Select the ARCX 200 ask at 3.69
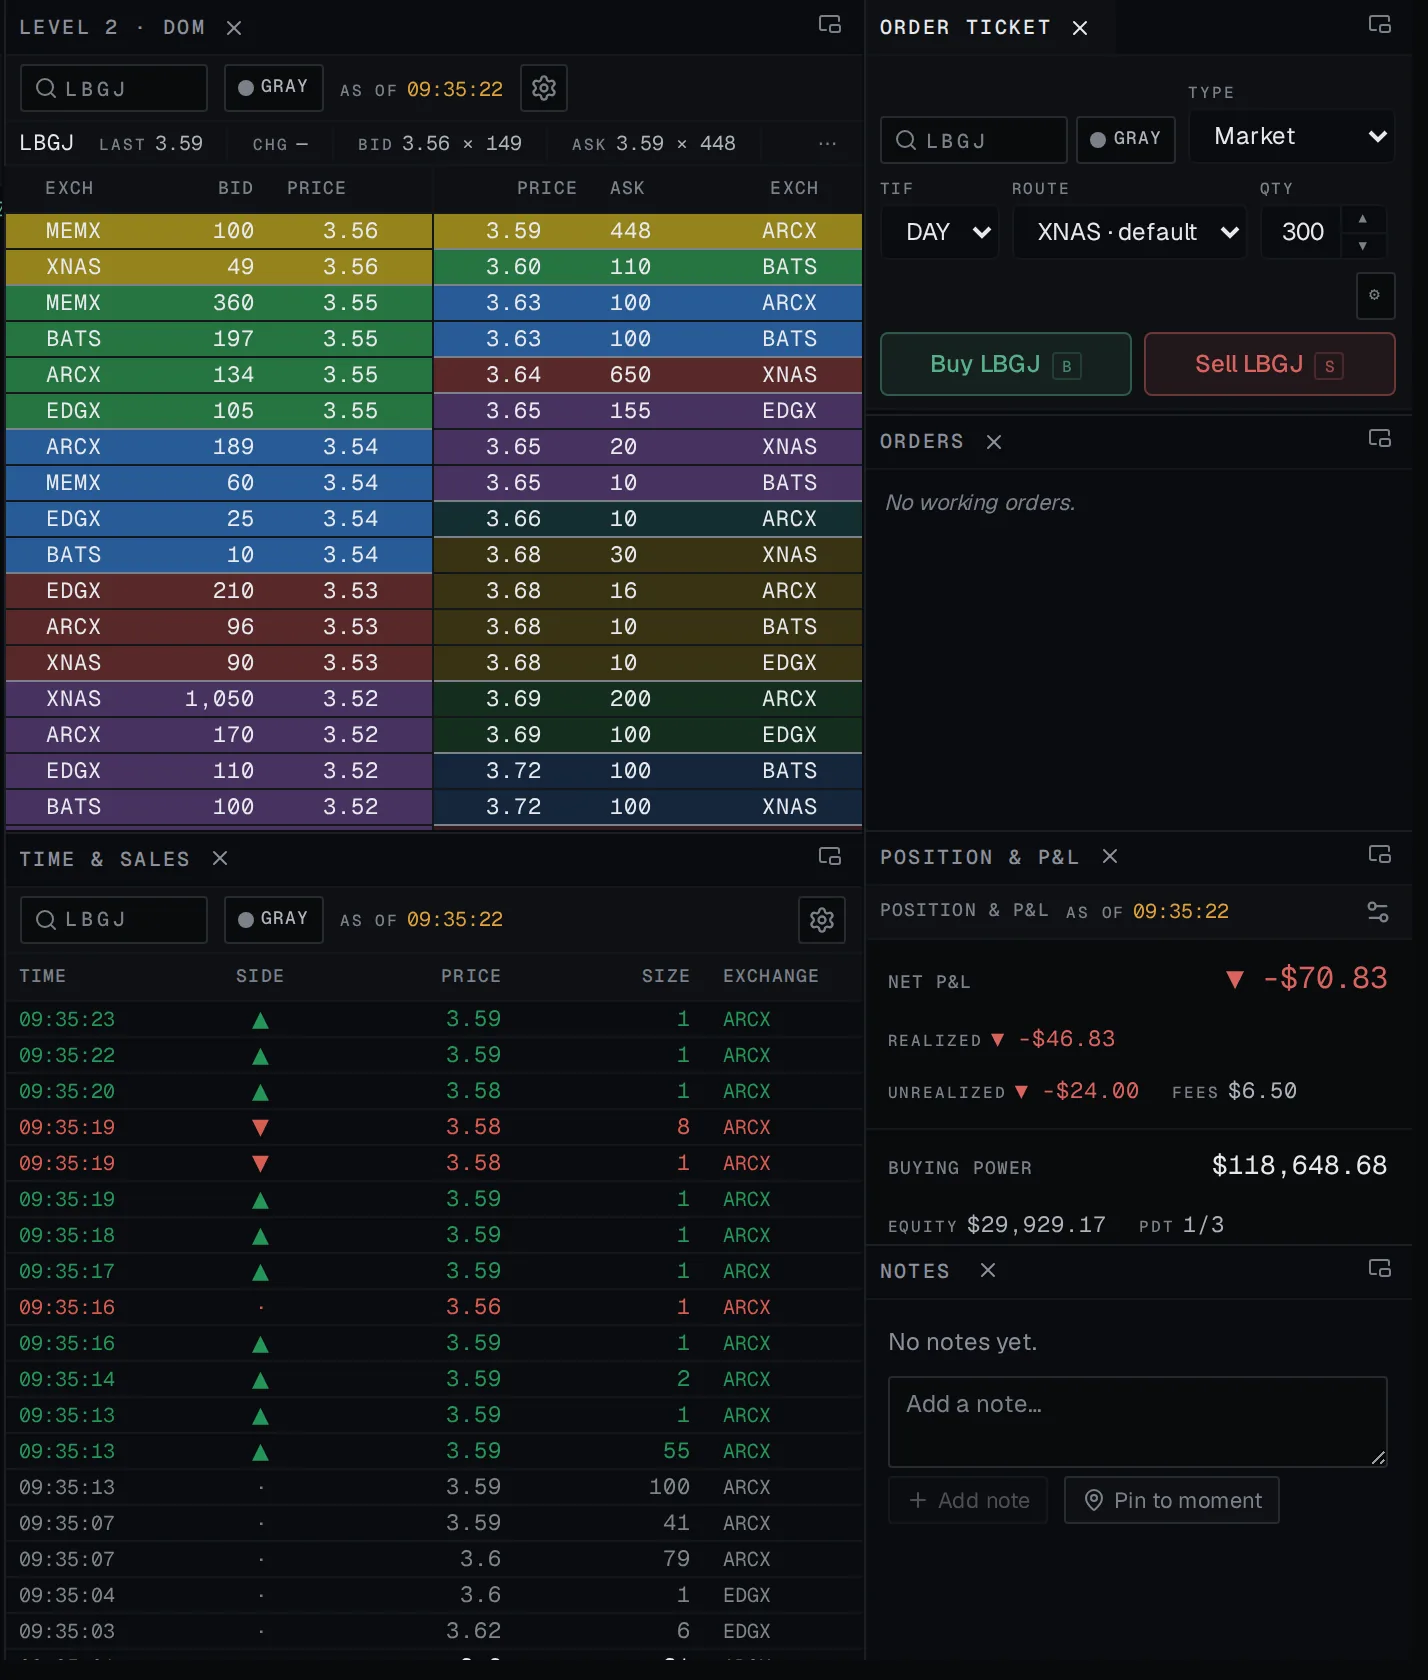The height and width of the screenshot is (1680, 1428). point(648,699)
